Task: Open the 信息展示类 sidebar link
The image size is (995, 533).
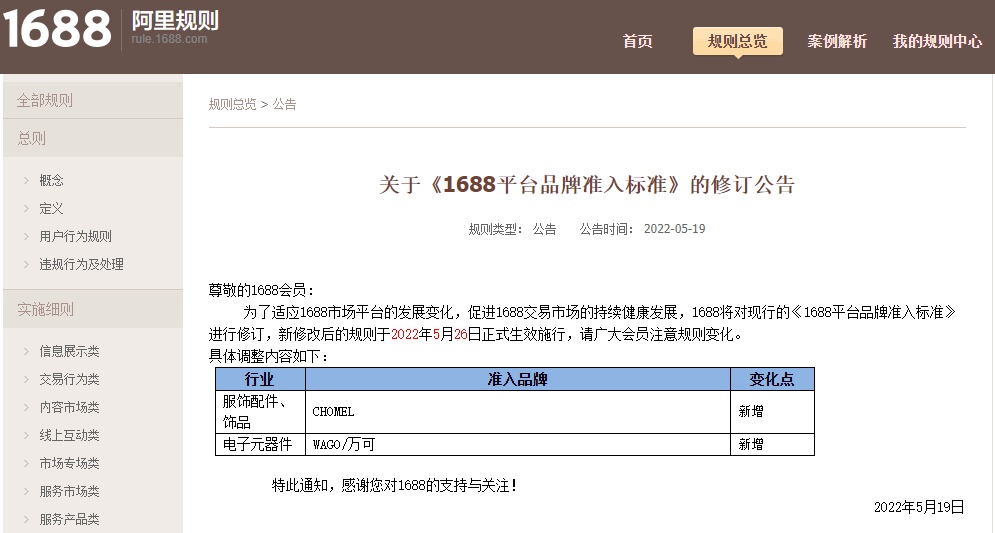Action: pyautogui.click(x=69, y=351)
